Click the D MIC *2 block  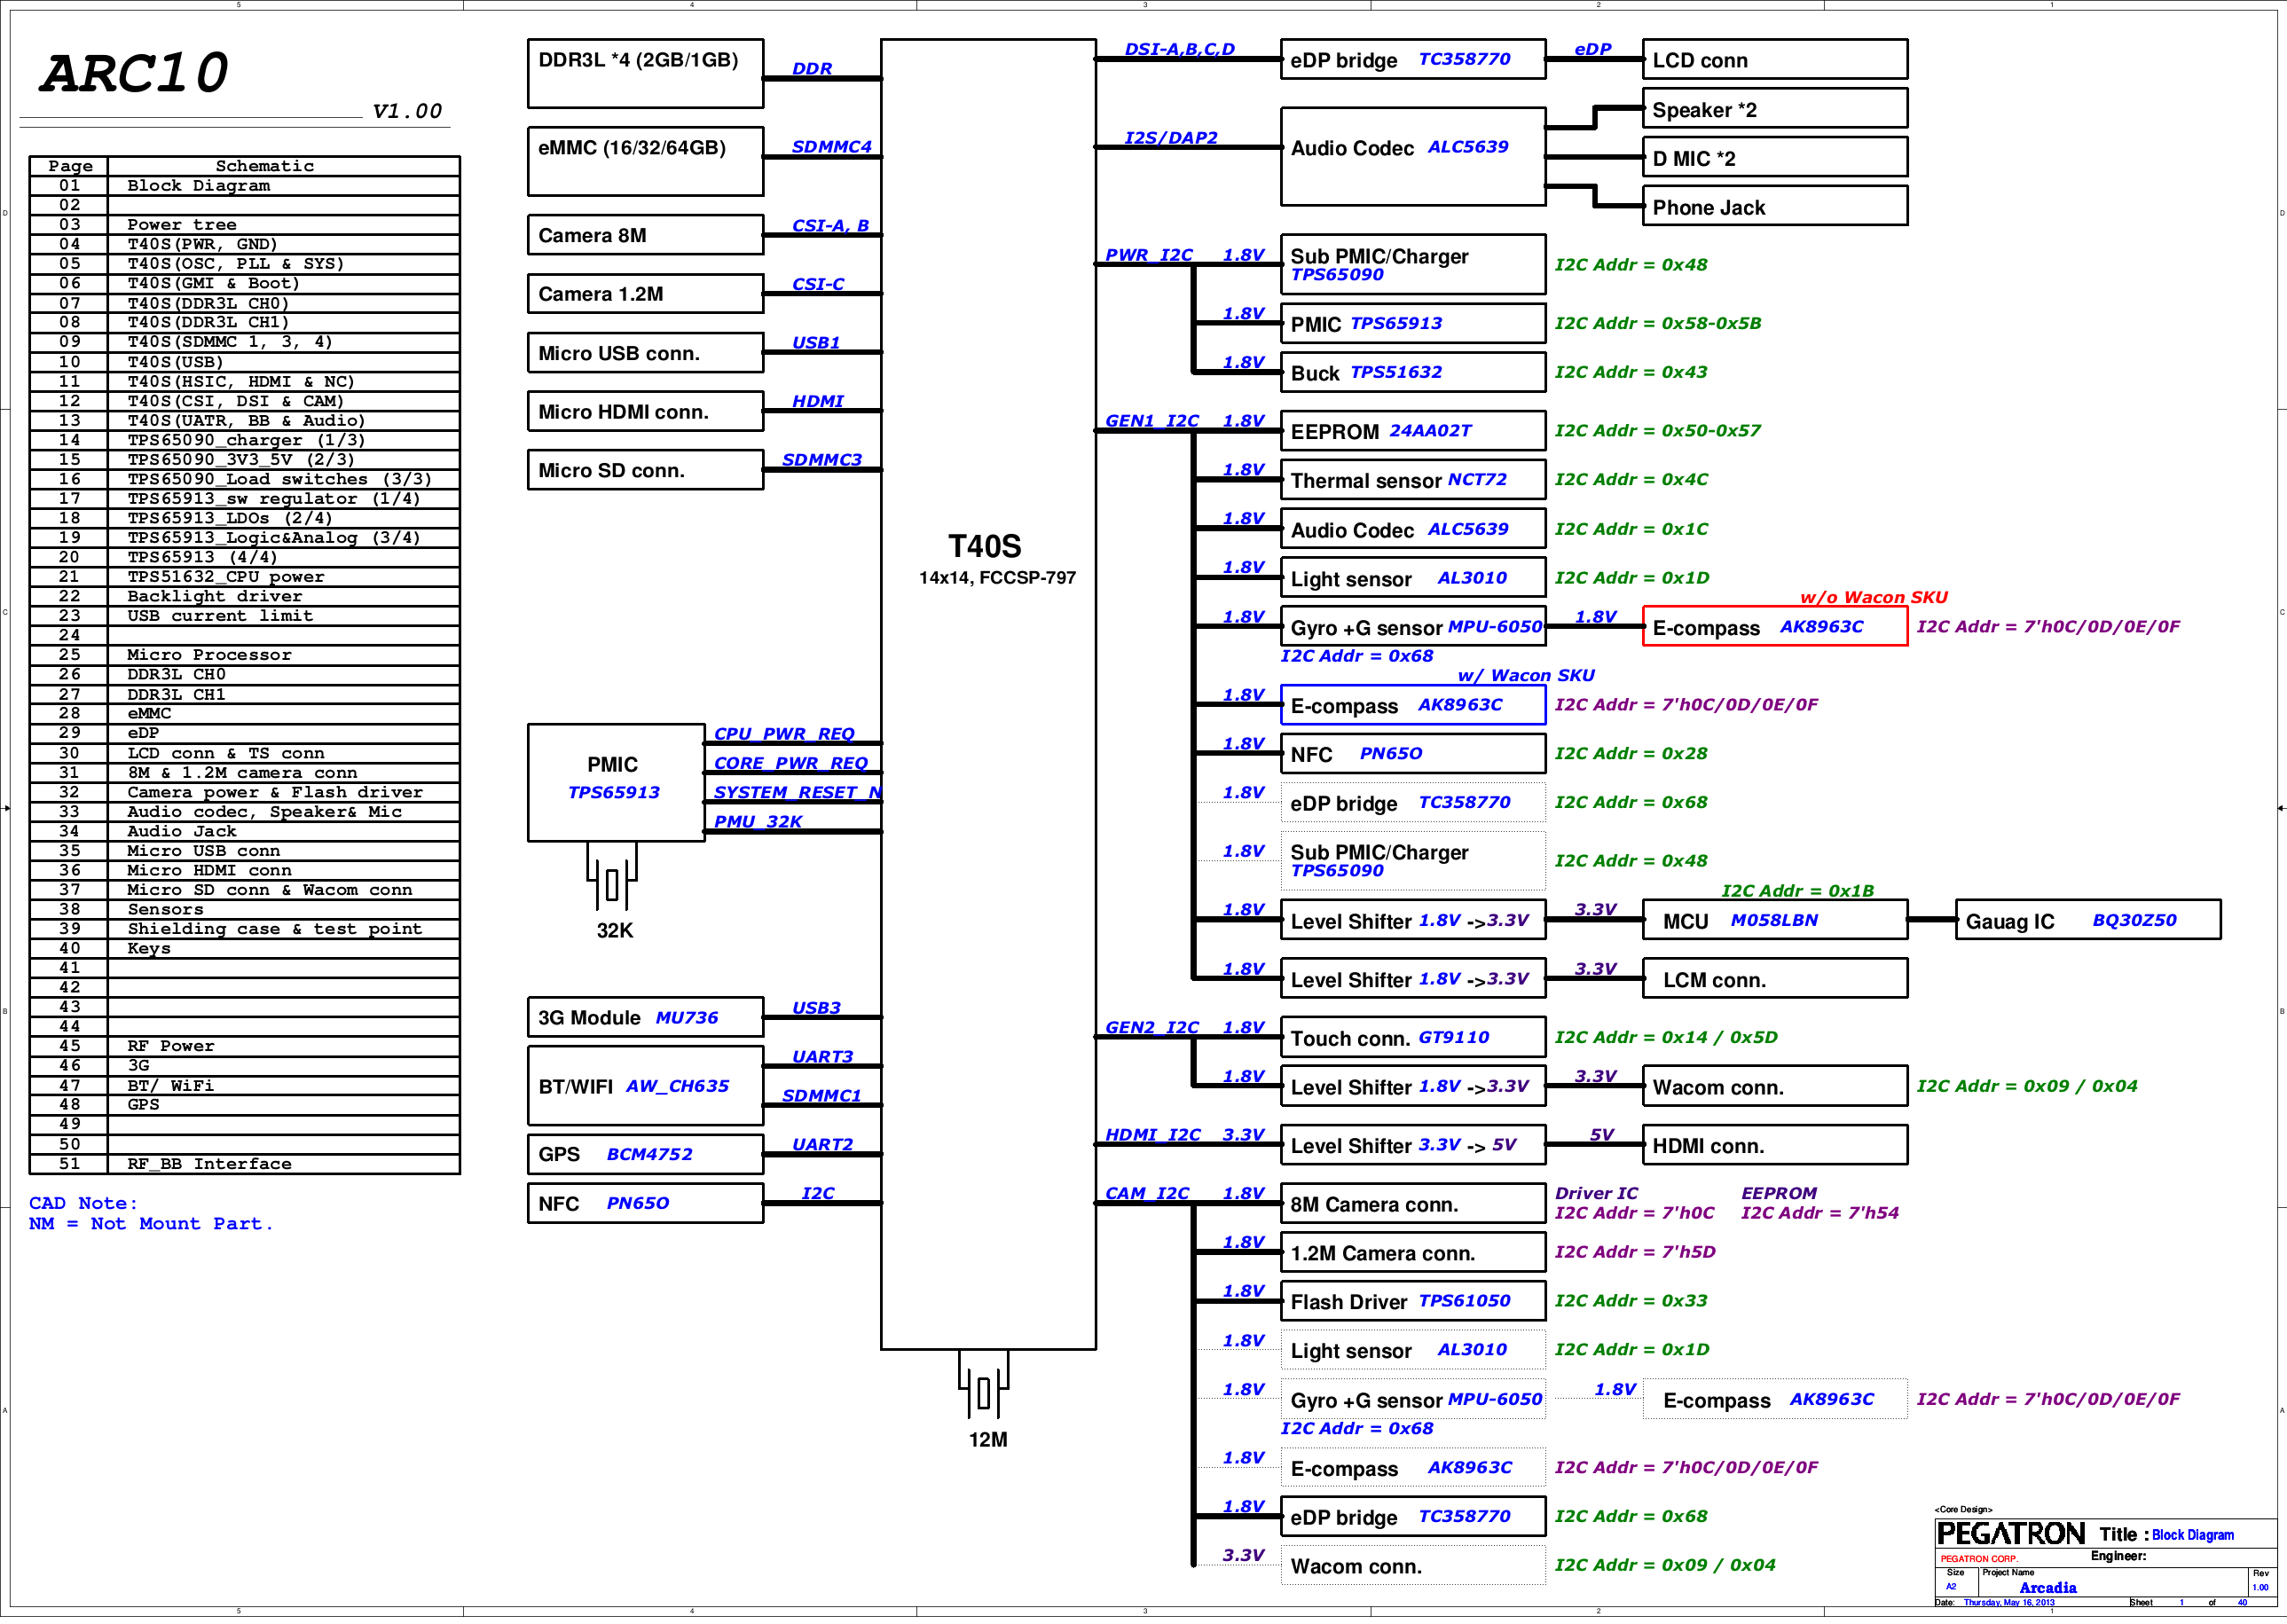click(x=1775, y=158)
